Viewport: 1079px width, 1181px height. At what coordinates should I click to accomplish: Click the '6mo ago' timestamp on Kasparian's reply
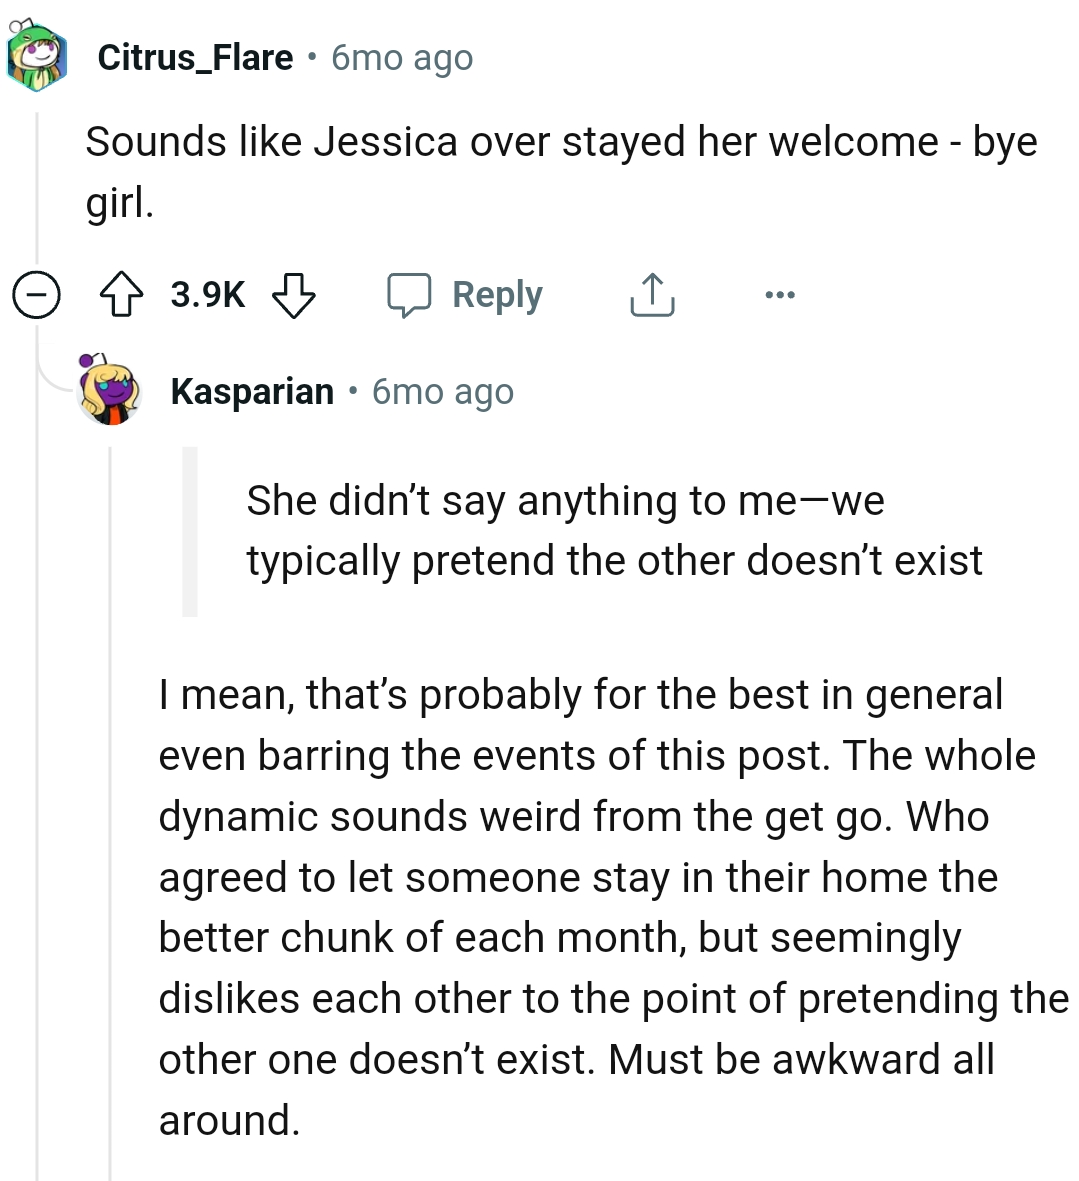click(x=443, y=391)
